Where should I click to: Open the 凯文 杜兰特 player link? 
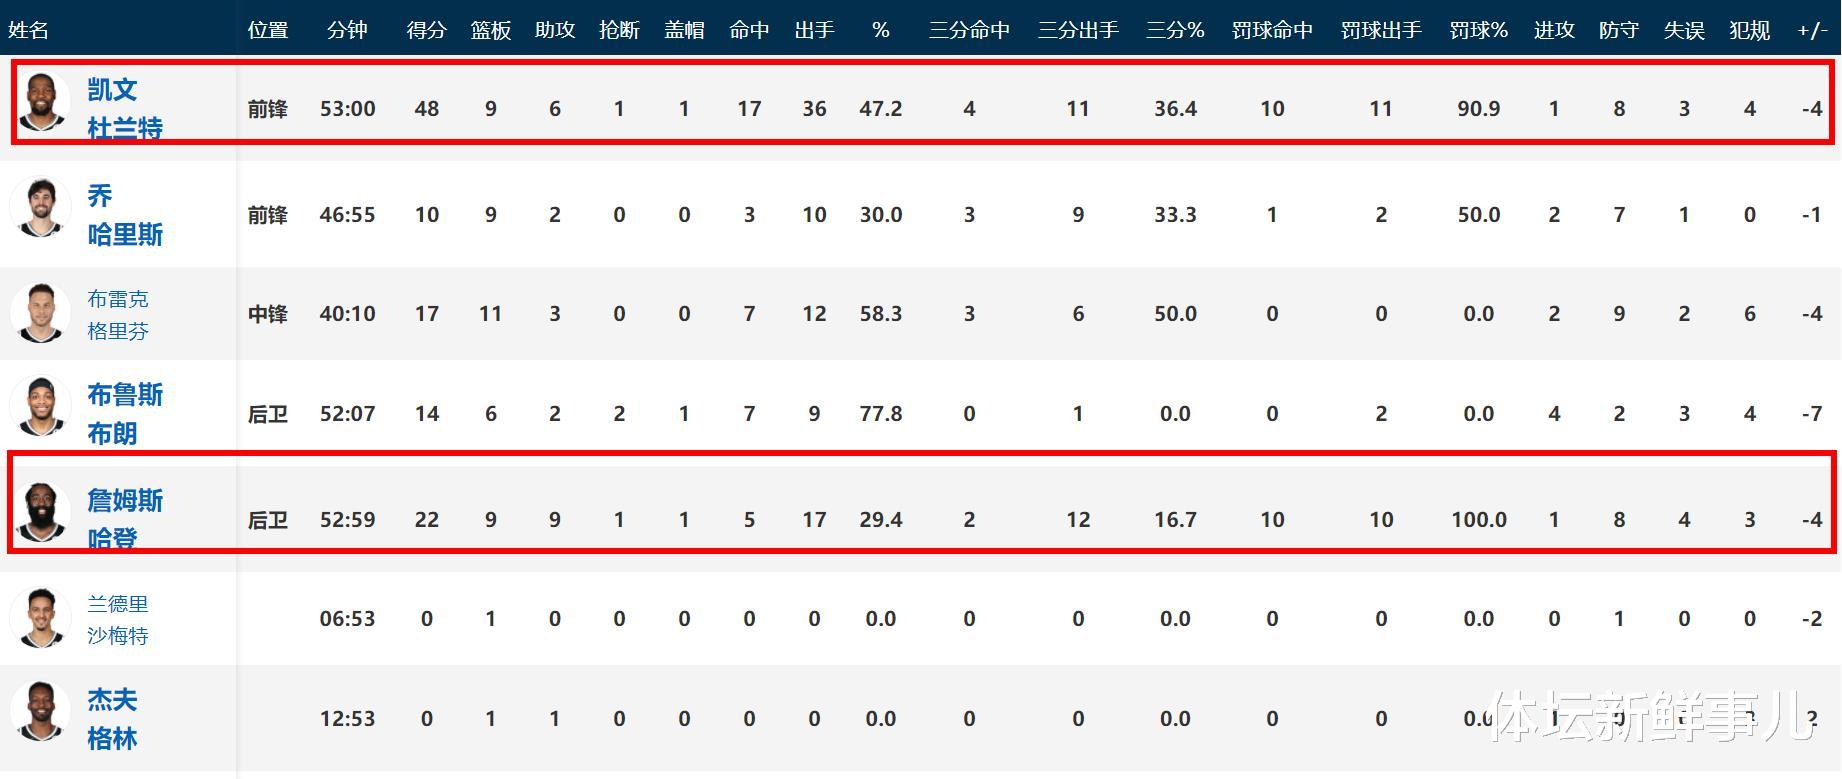click(x=124, y=108)
